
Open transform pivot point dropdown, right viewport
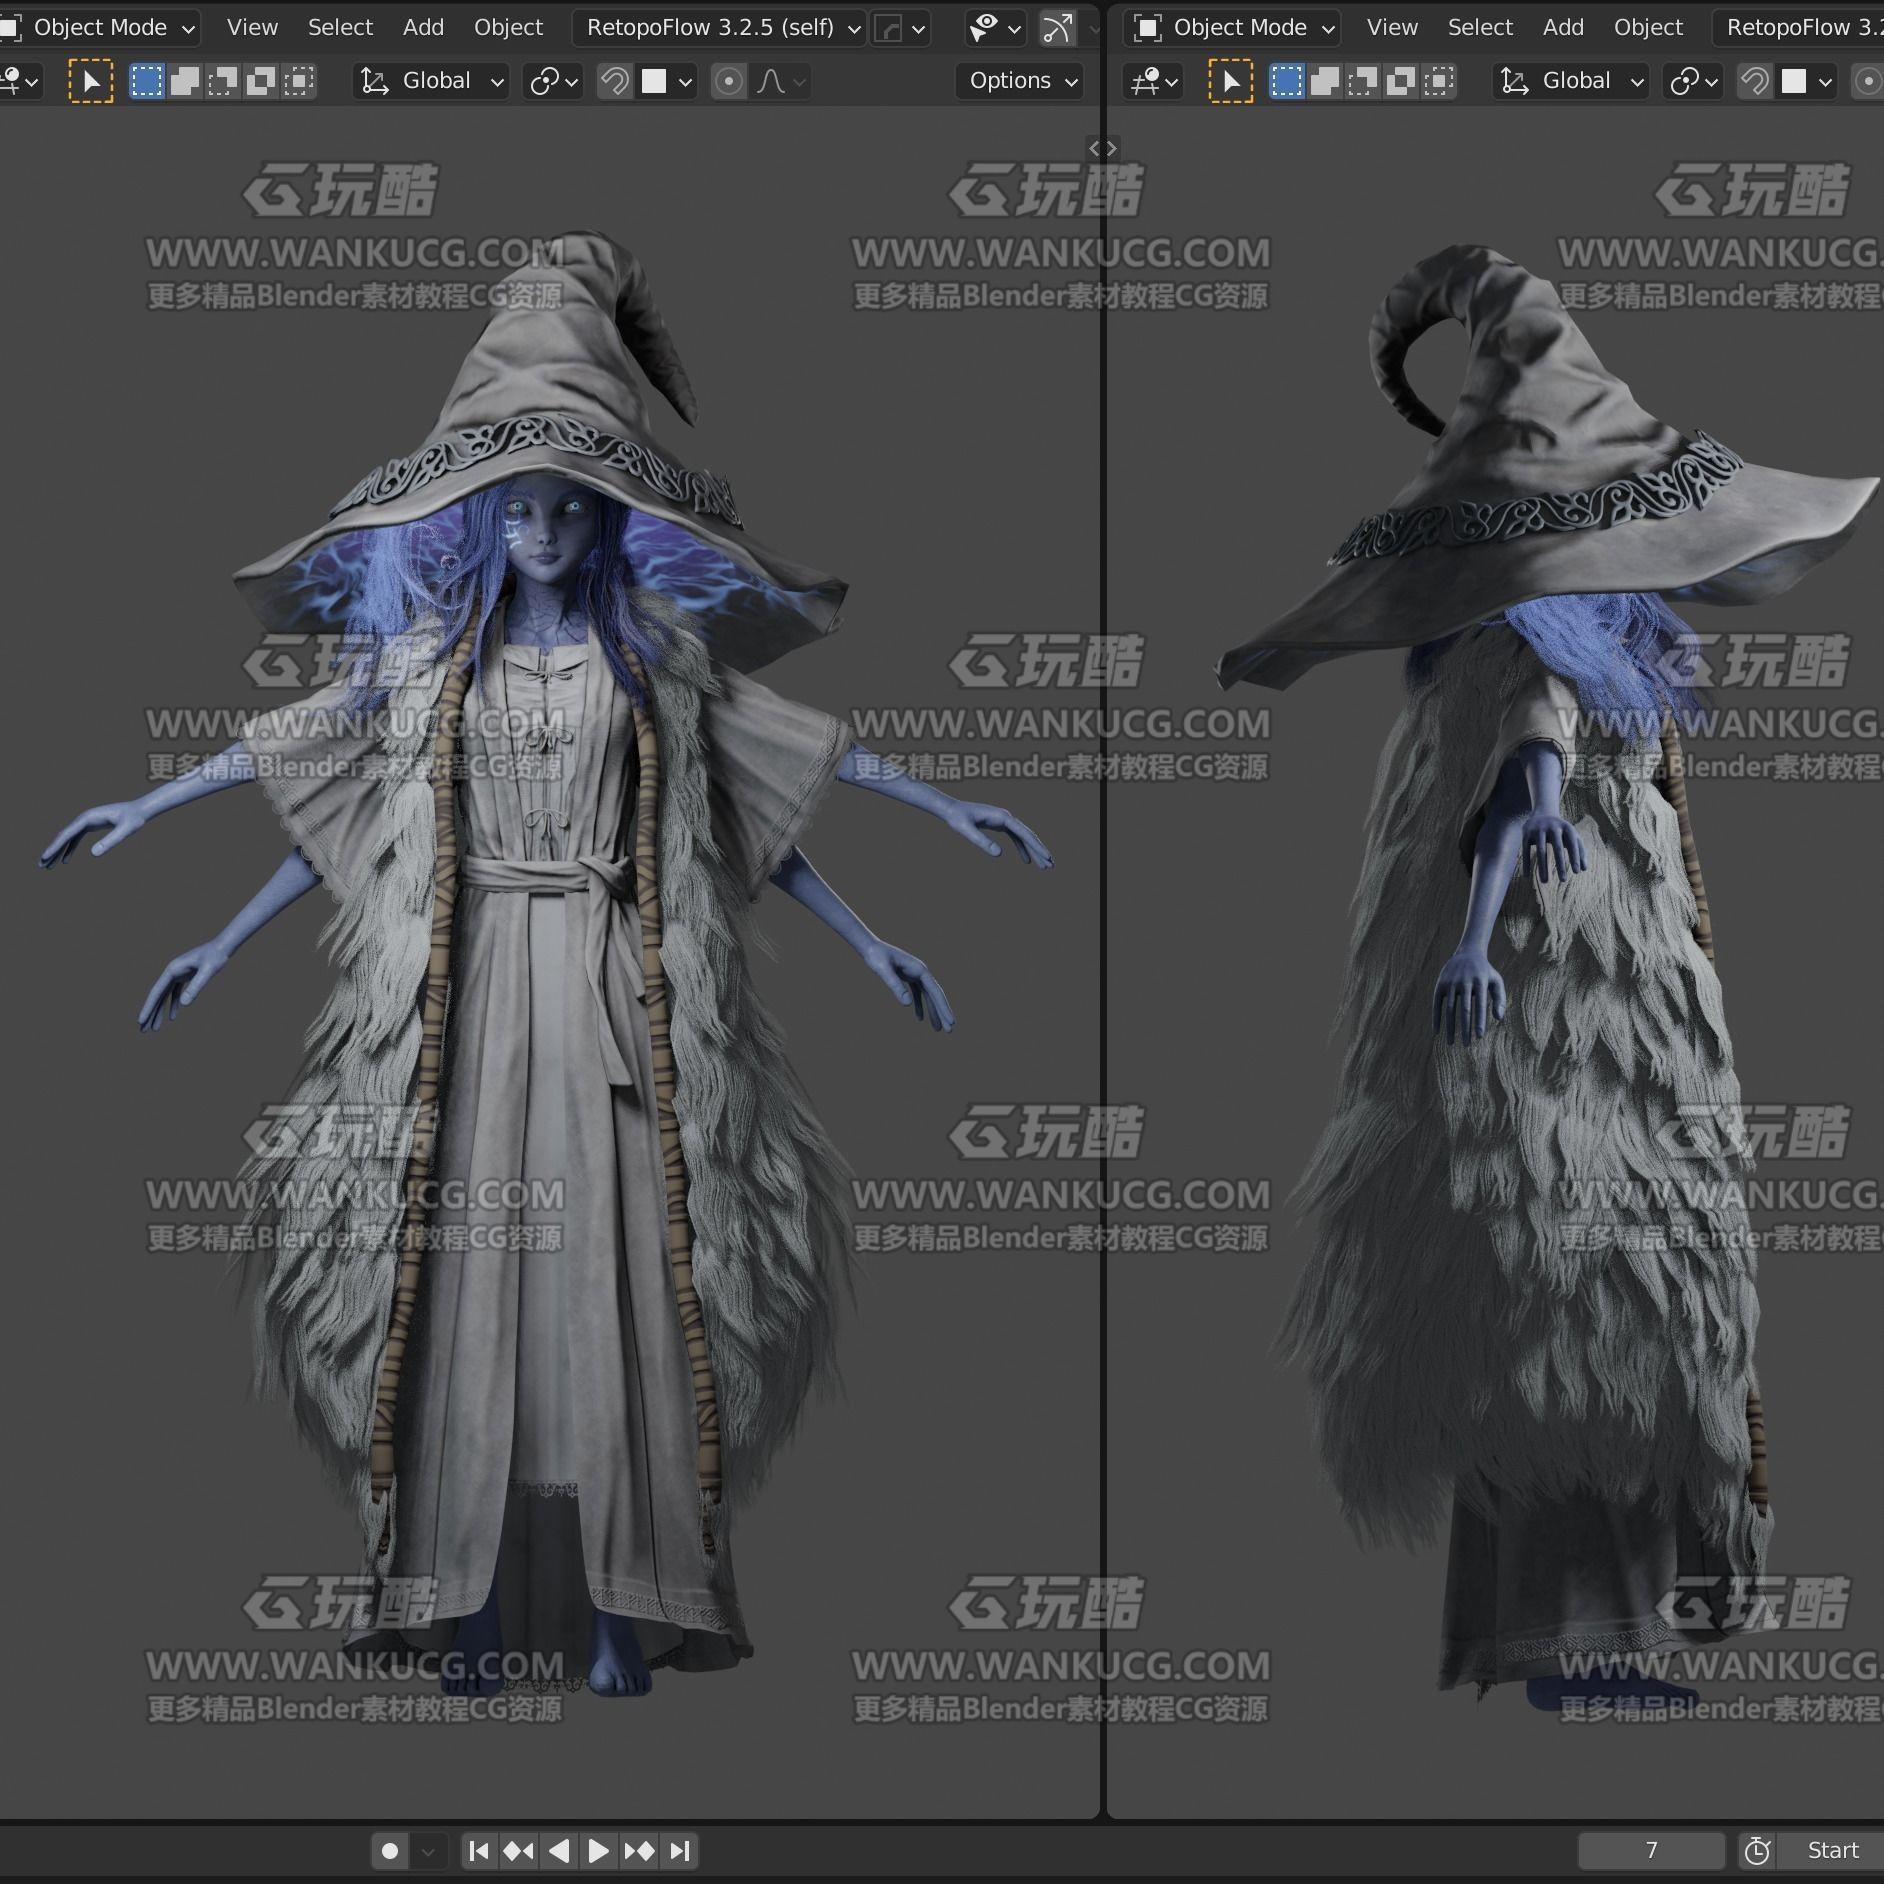[x=1693, y=81]
